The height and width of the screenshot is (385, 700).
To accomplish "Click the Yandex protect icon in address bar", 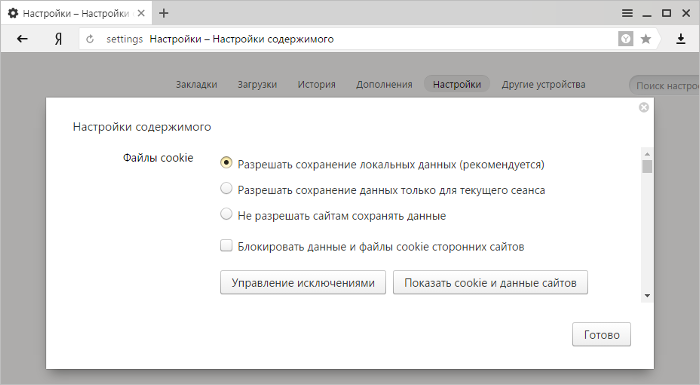I will click(x=626, y=39).
